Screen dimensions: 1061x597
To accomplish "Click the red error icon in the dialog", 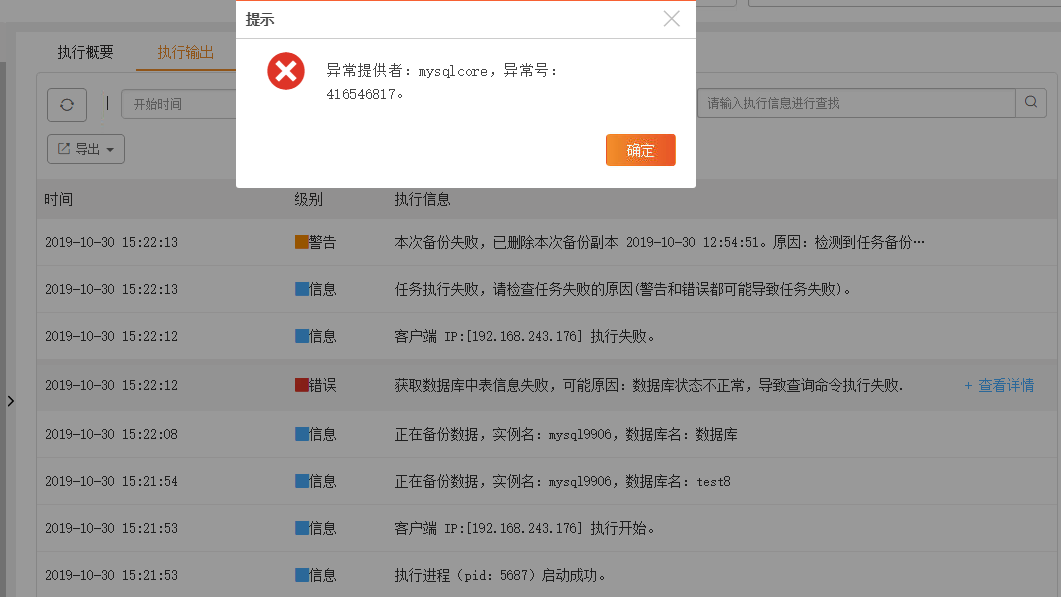I will click(x=286, y=71).
